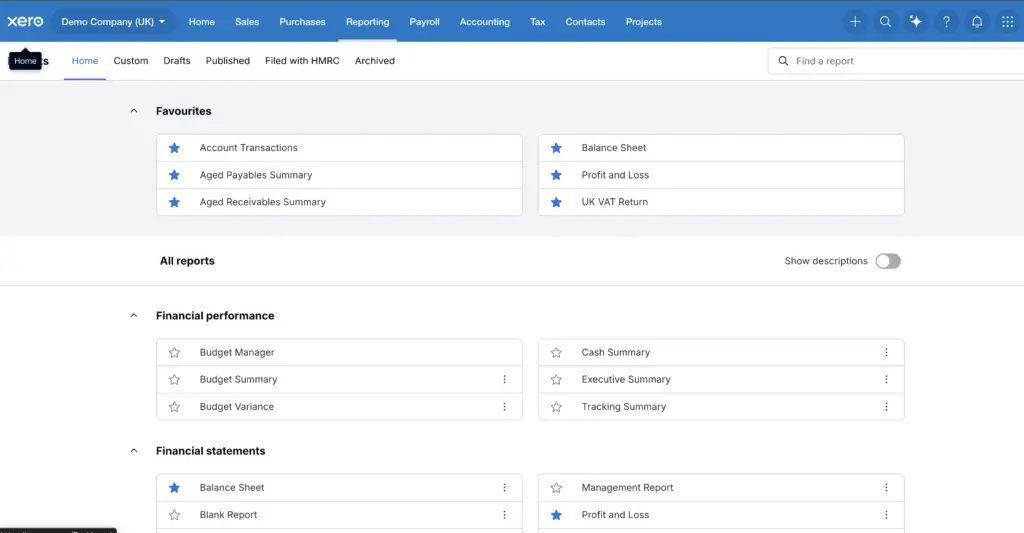
Task: Open Account Transactions report
Action: point(249,148)
